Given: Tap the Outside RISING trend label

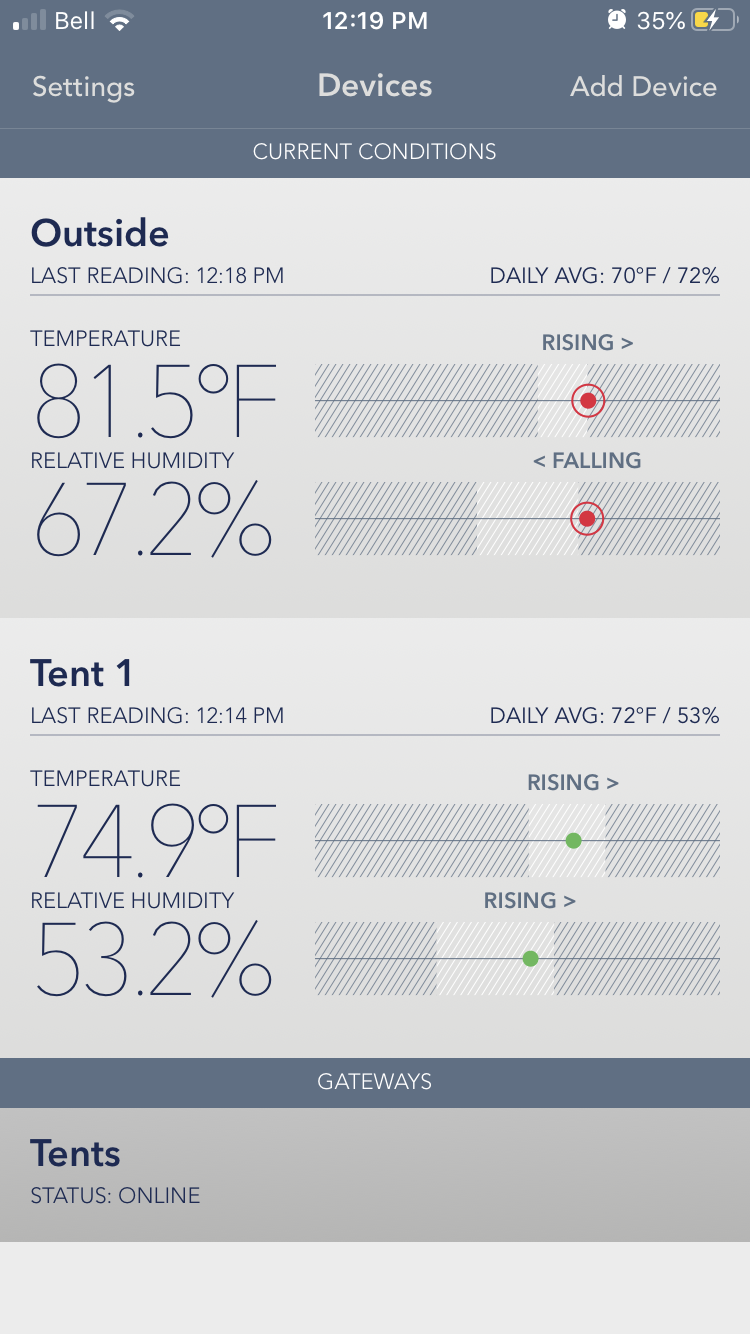Looking at the screenshot, I should coord(587,343).
